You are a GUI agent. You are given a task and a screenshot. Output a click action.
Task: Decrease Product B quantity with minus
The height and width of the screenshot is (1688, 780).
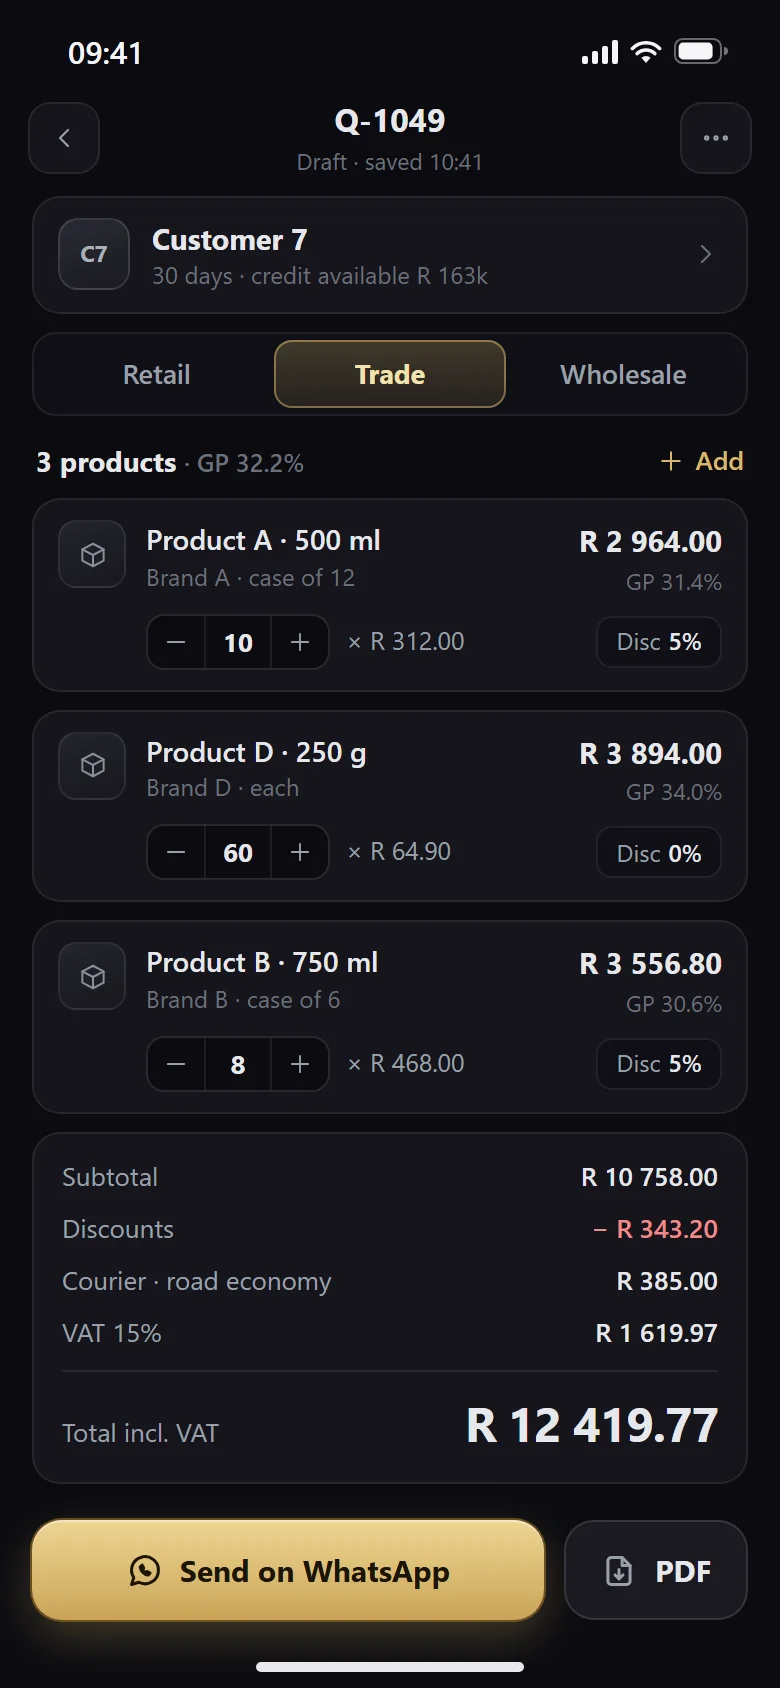tap(176, 1064)
